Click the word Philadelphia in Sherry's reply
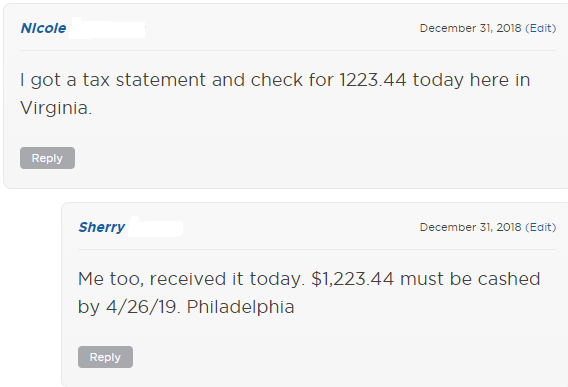This screenshot has height=387, width=568. pos(240,307)
